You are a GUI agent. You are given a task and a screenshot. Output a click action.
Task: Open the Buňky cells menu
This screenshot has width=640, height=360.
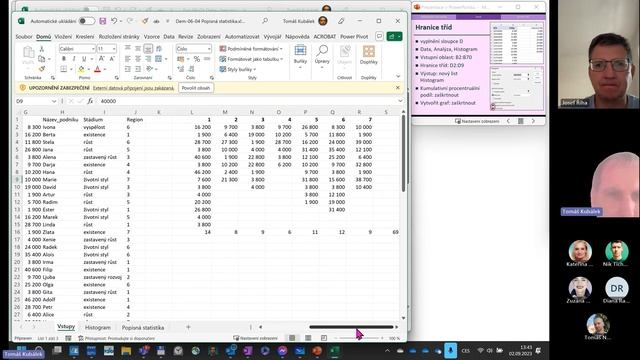pos(300,56)
